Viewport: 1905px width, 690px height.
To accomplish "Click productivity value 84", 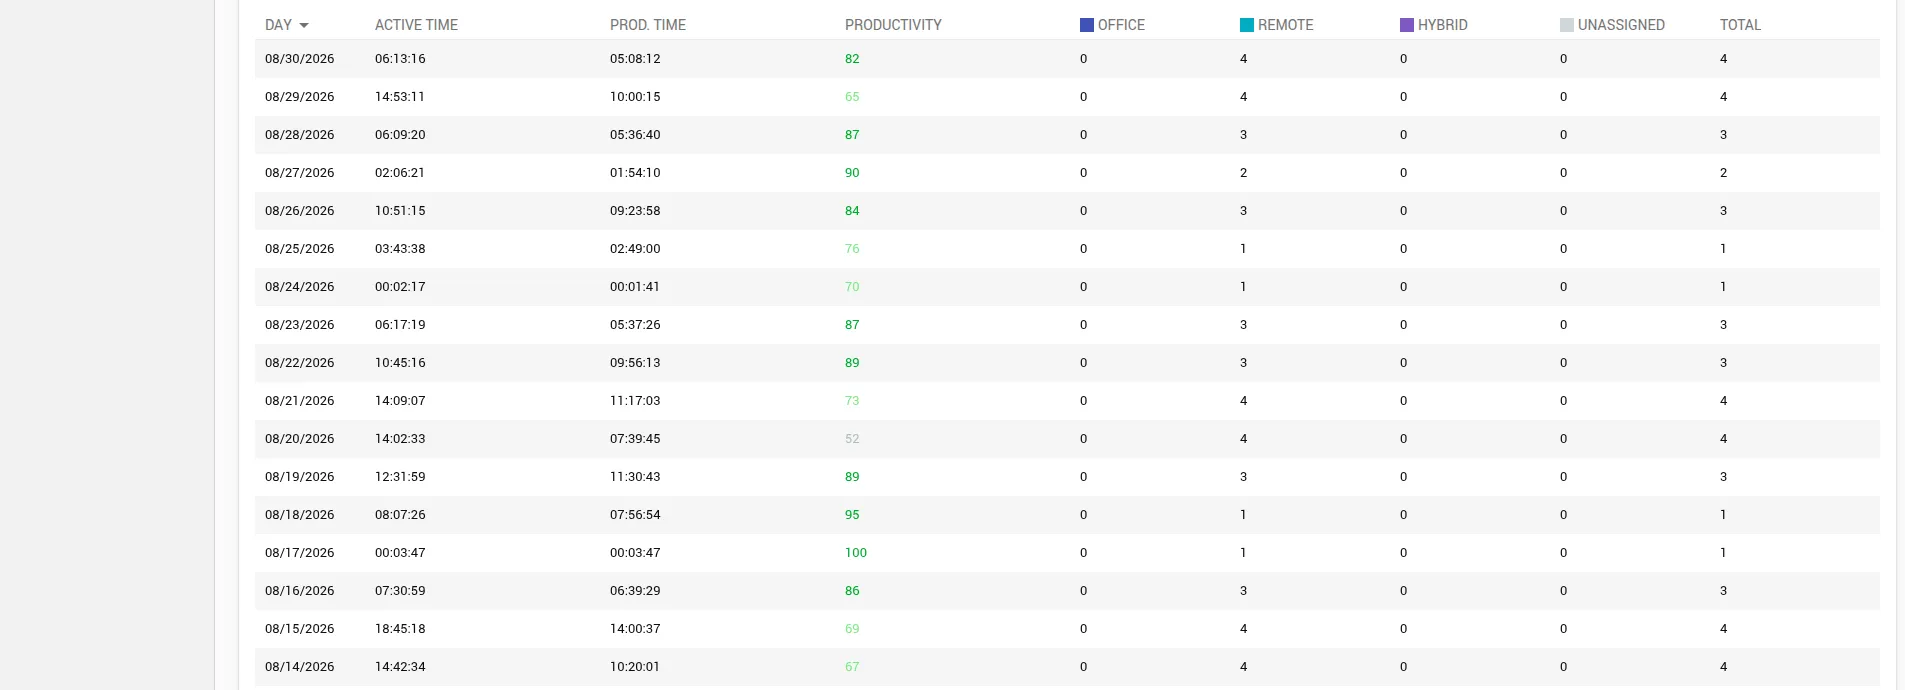I will tap(852, 211).
